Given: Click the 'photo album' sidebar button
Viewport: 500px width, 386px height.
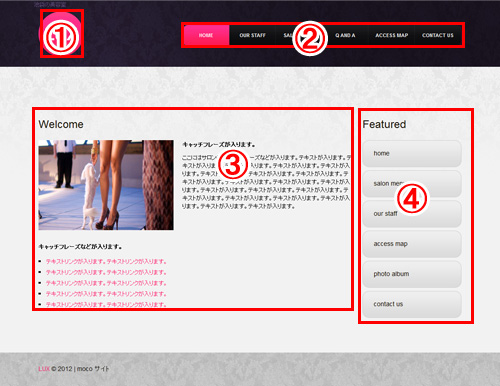Looking at the screenshot, I should 412,274.
